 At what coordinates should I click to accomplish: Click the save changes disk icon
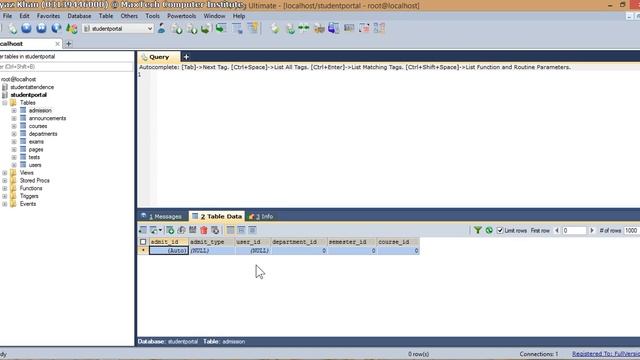tap(193, 230)
